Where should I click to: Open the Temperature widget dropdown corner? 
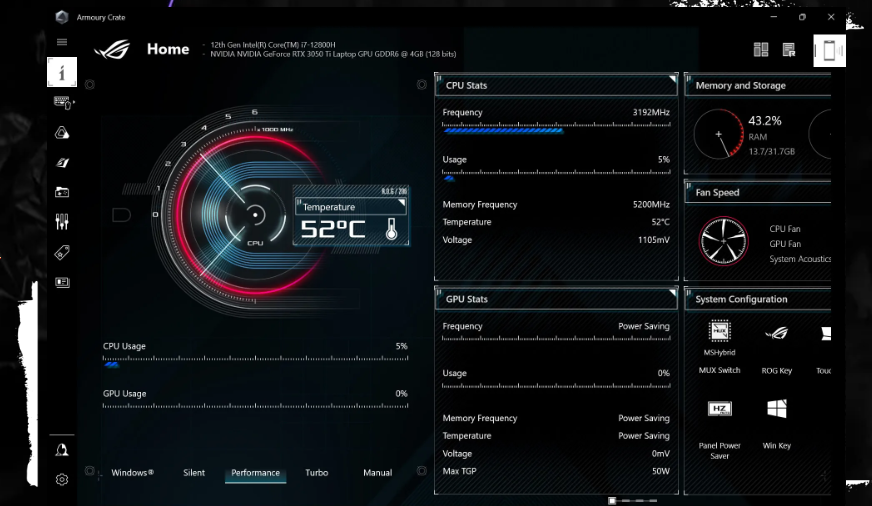402,204
